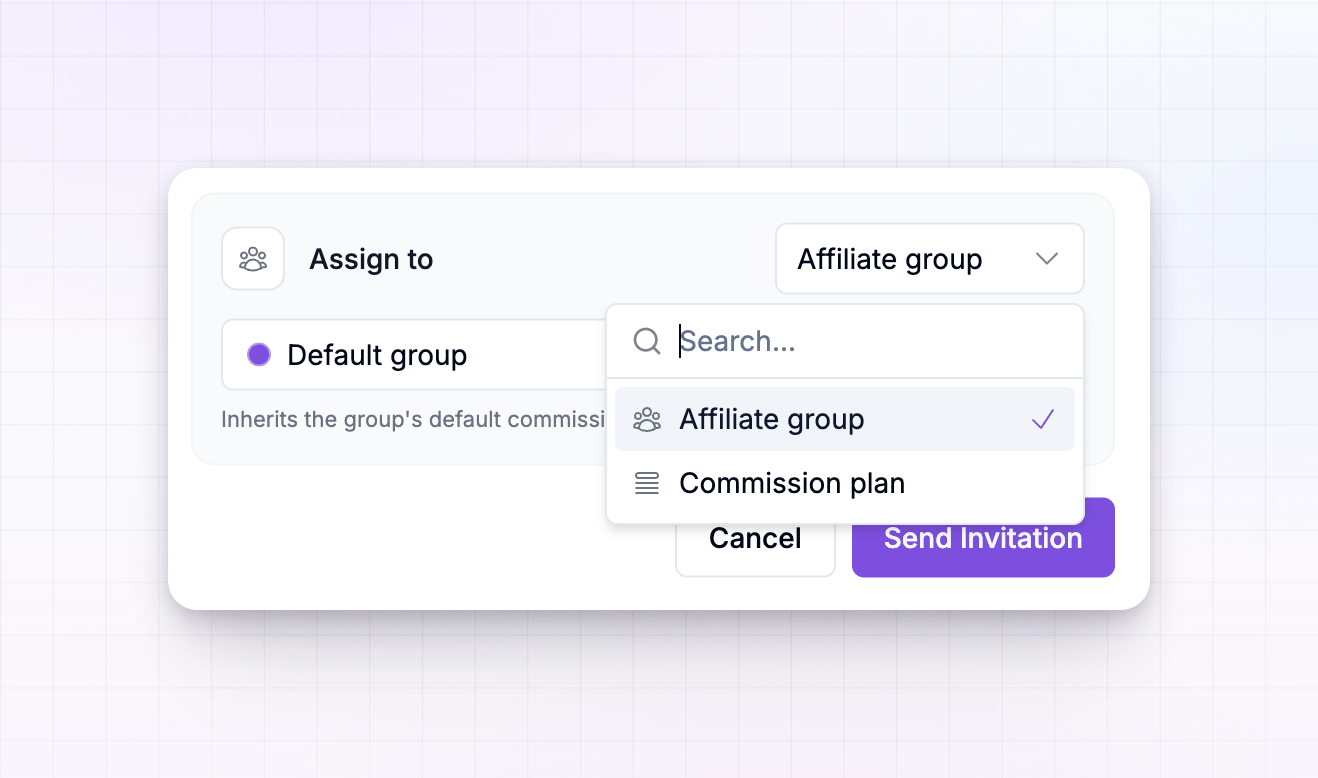1318x778 pixels.
Task: Click the Assign to label text
Action: tap(371, 259)
